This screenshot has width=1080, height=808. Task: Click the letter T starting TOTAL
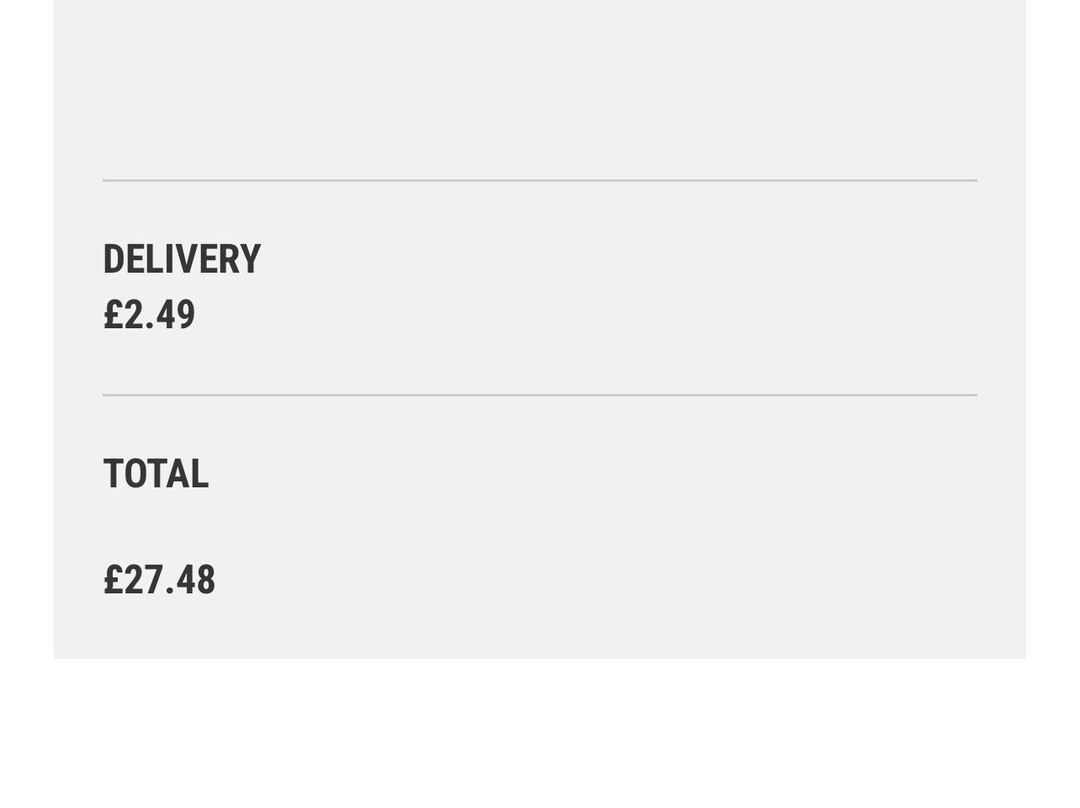[113, 474]
